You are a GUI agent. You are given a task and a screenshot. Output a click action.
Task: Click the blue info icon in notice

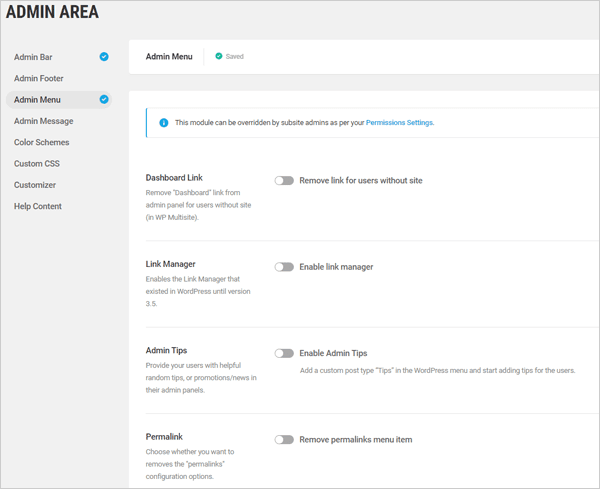164,123
